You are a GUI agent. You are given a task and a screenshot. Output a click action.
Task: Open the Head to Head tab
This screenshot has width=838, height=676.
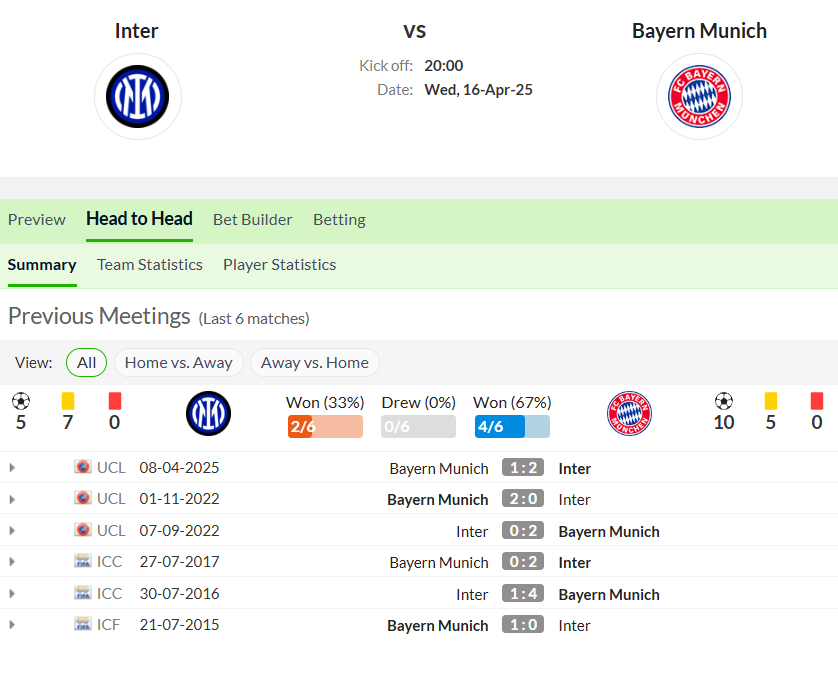point(139,219)
